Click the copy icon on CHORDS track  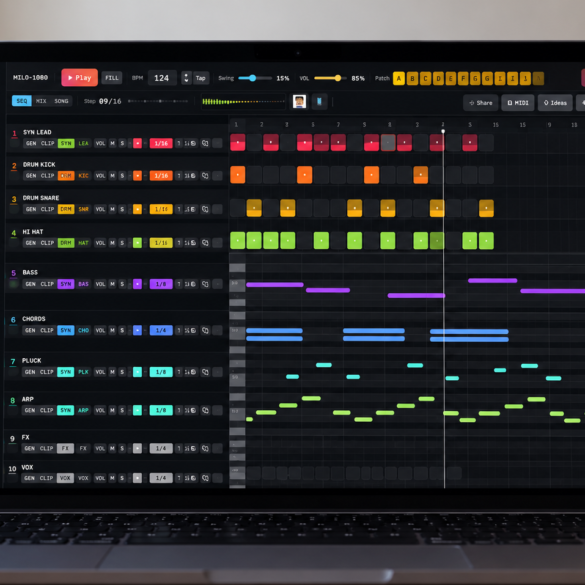(205, 330)
